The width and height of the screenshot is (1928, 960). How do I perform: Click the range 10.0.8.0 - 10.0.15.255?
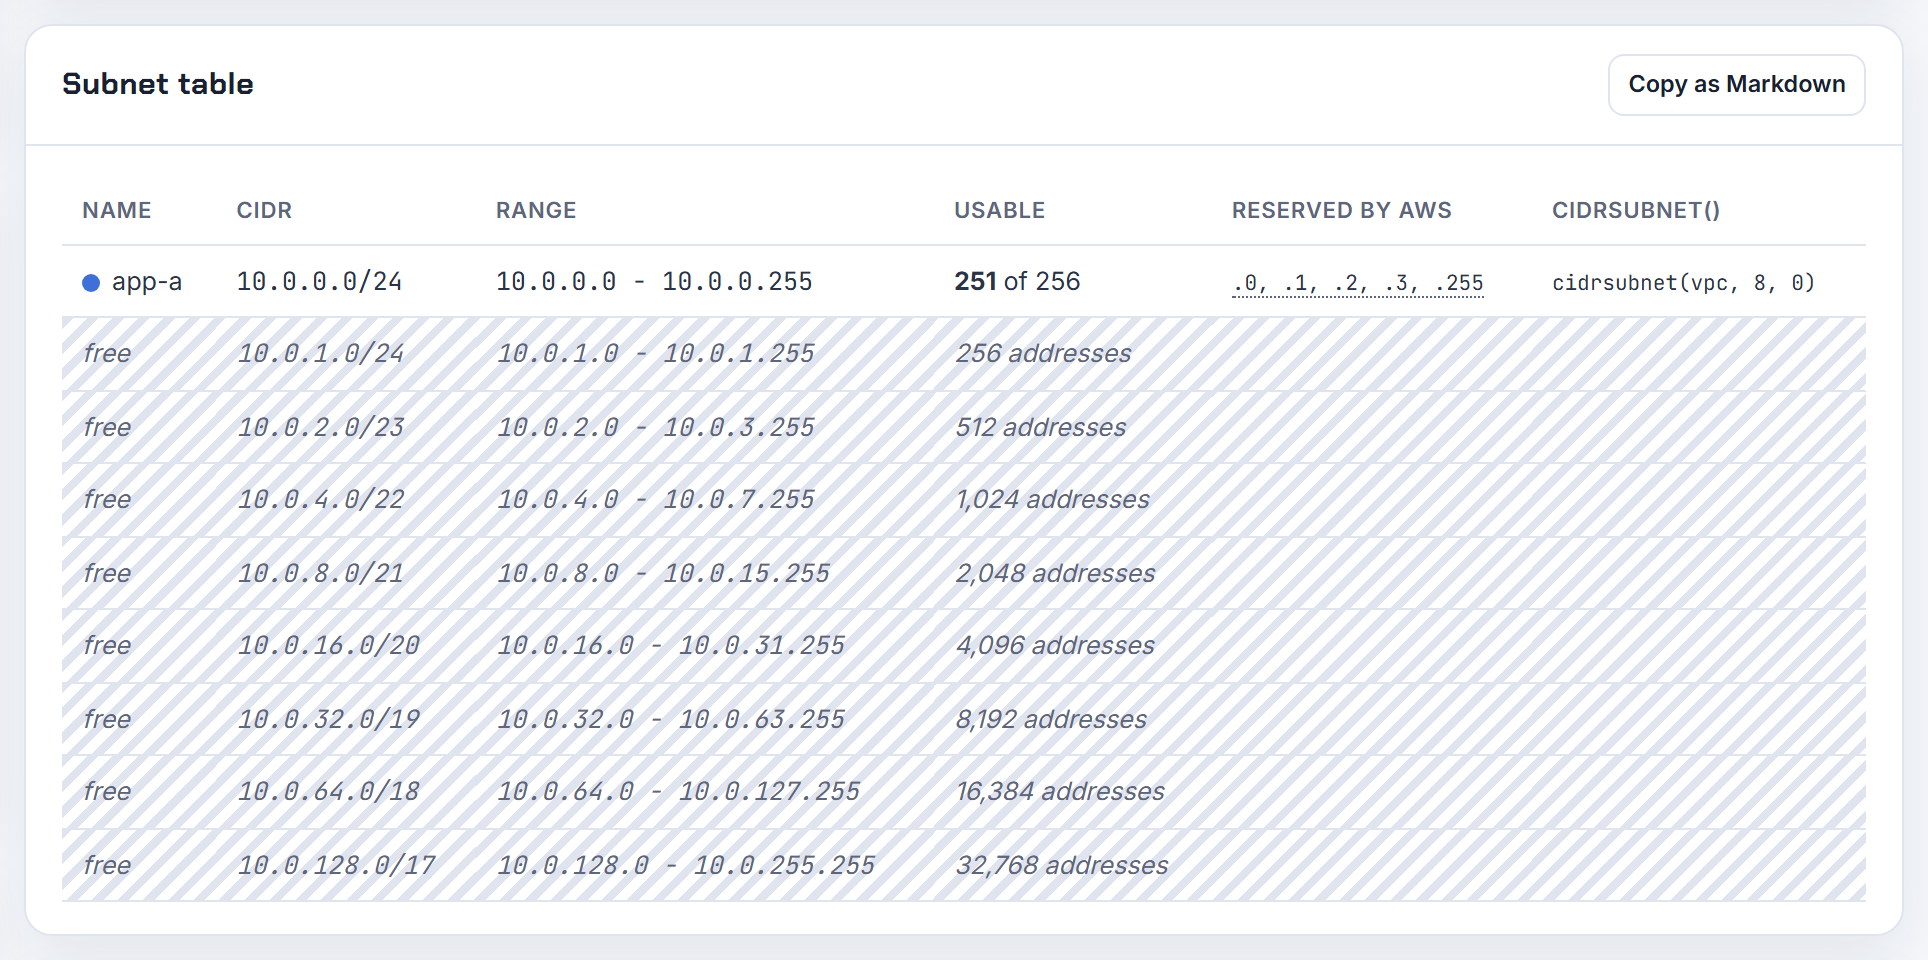click(663, 574)
